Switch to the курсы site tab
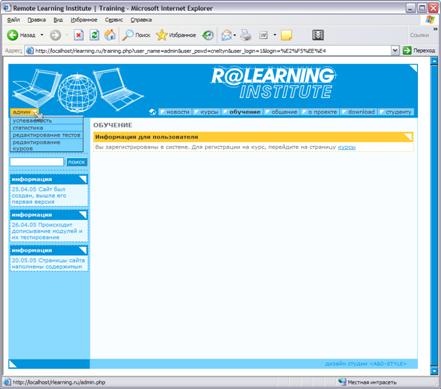Viewport: 441px width, 389px height. tap(209, 112)
